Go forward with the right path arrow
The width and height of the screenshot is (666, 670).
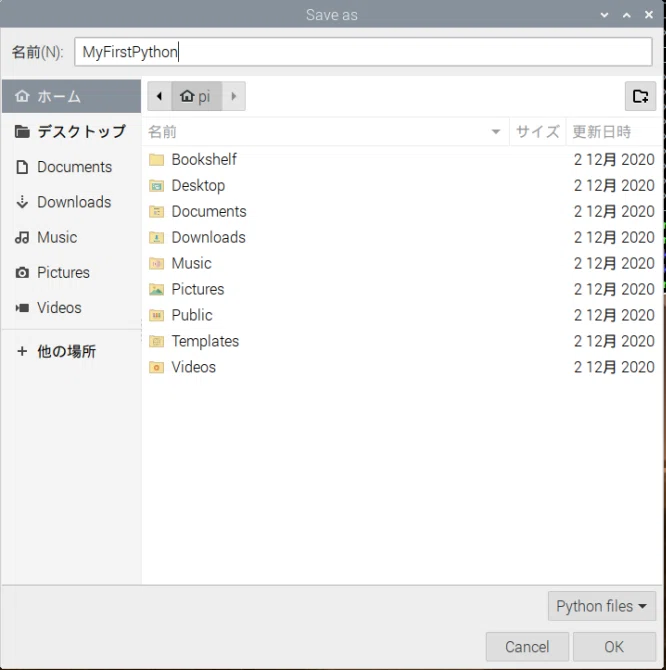(x=234, y=96)
